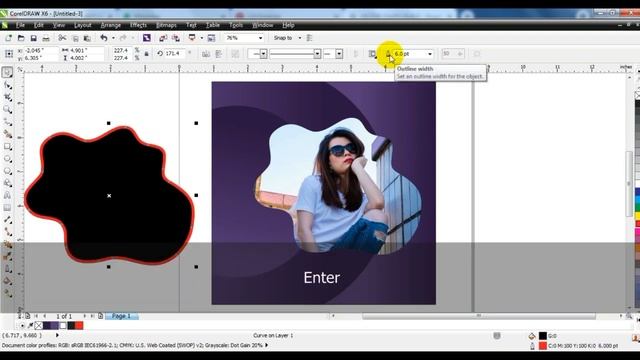Screen dimensions: 640x360
Task: Select the Text tool
Action: pos(7,195)
